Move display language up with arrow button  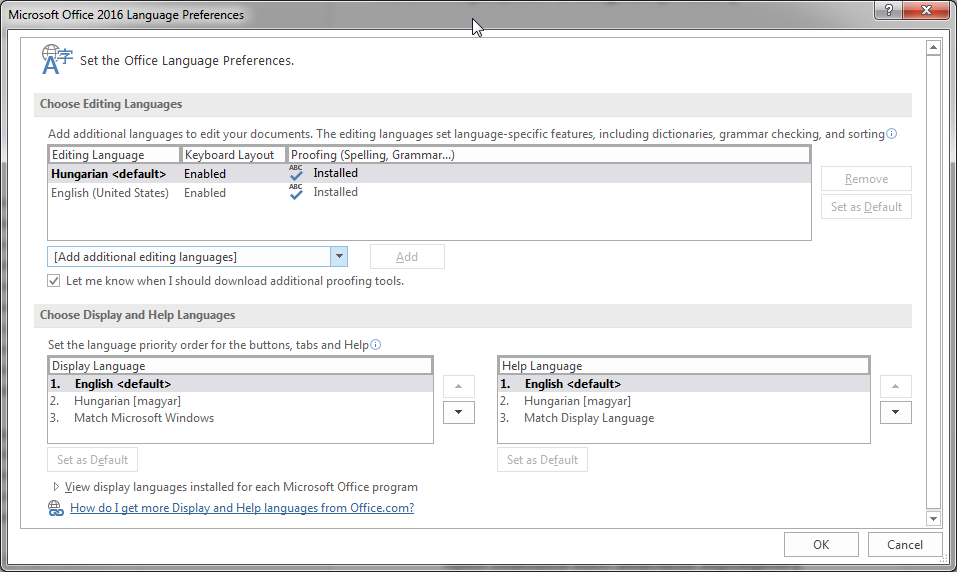(x=458, y=386)
